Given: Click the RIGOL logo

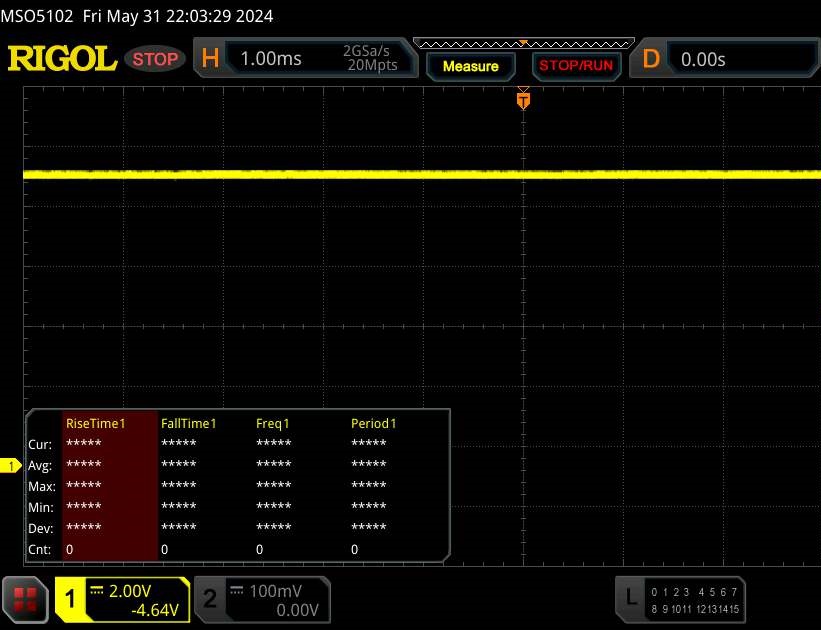Looking at the screenshot, I should click(x=62, y=58).
